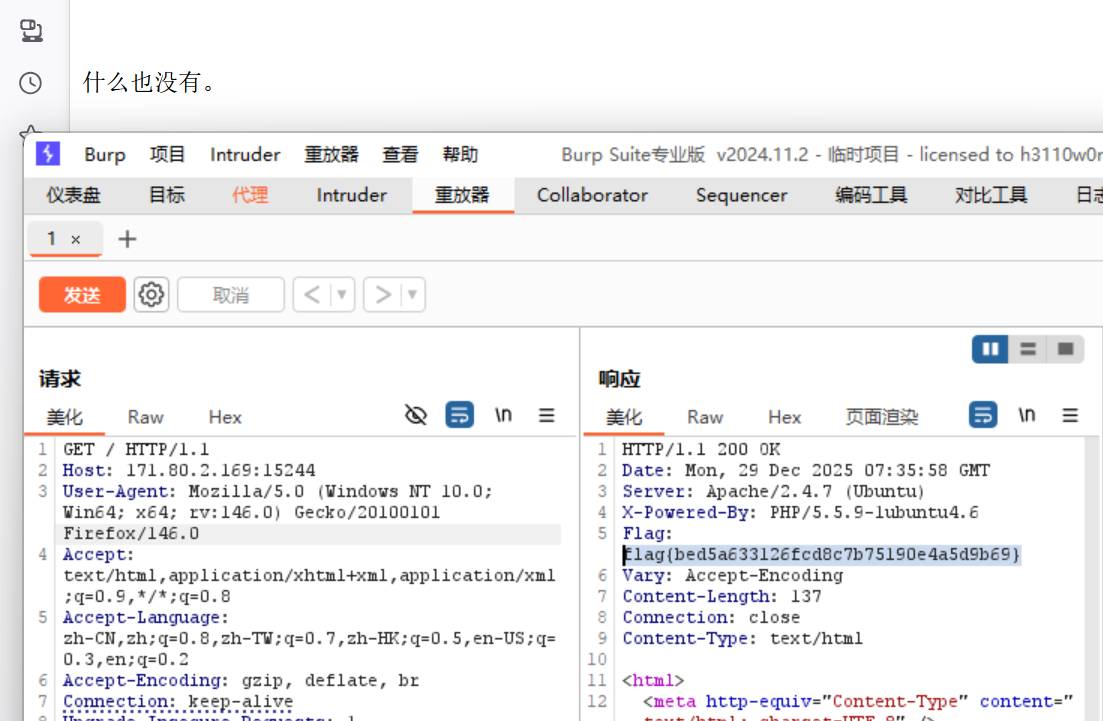The height and width of the screenshot is (721, 1103).
Task: Click the Burp Suite lightning logo icon
Action: pyautogui.click(x=48, y=153)
